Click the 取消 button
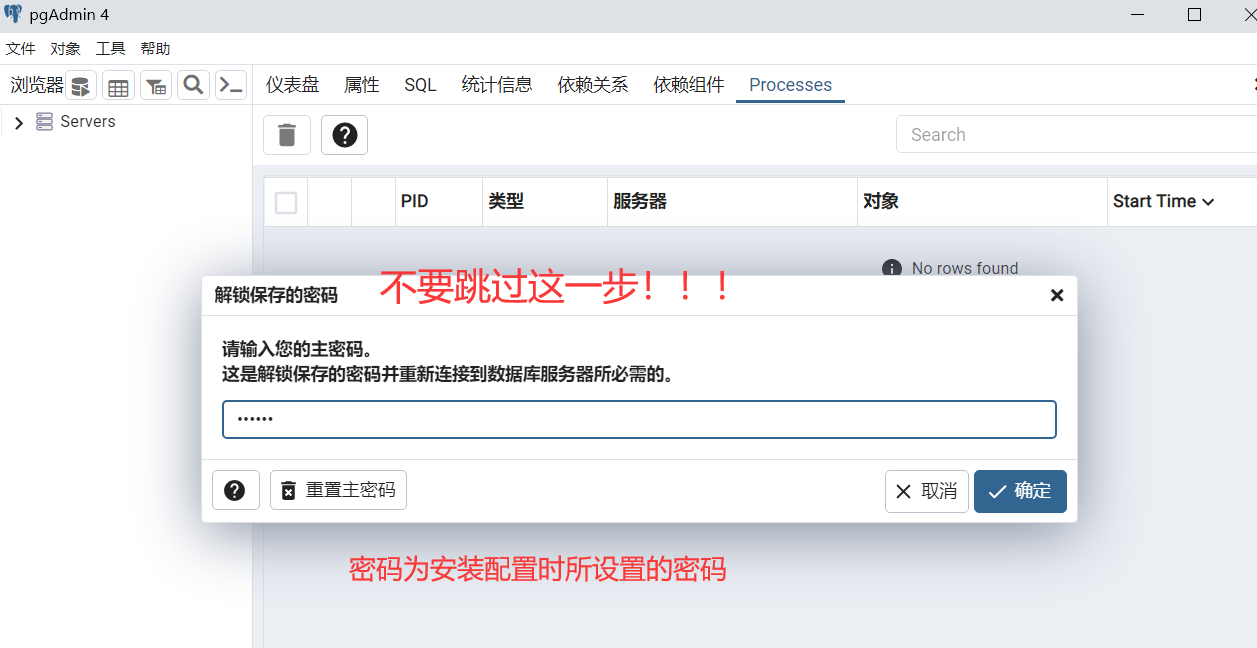This screenshot has height=648, width=1257. (x=927, y=491)
